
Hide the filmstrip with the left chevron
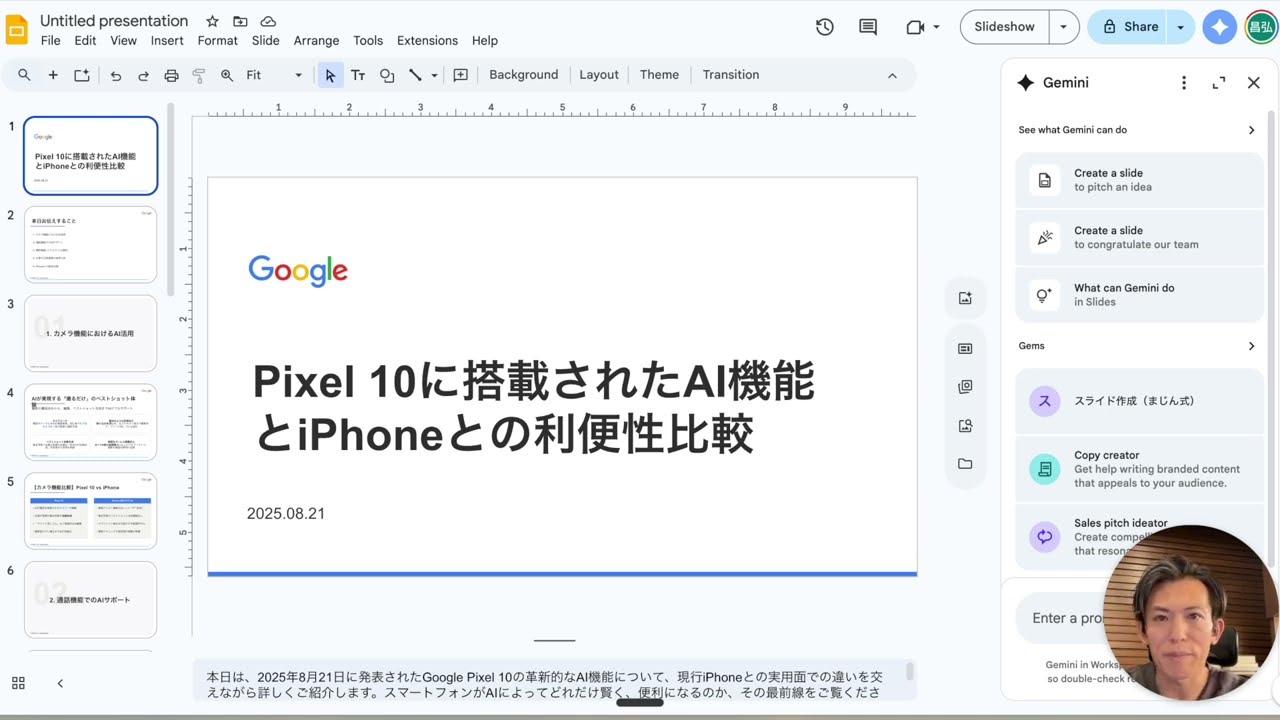tap(60, 683)
